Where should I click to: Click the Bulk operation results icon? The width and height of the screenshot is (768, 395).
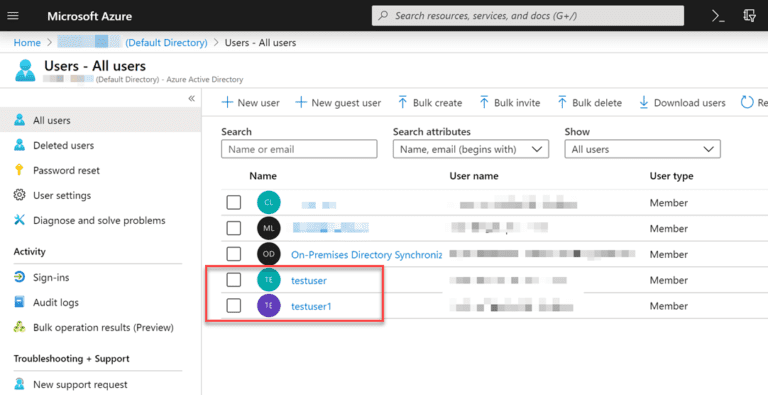[19, 327]
